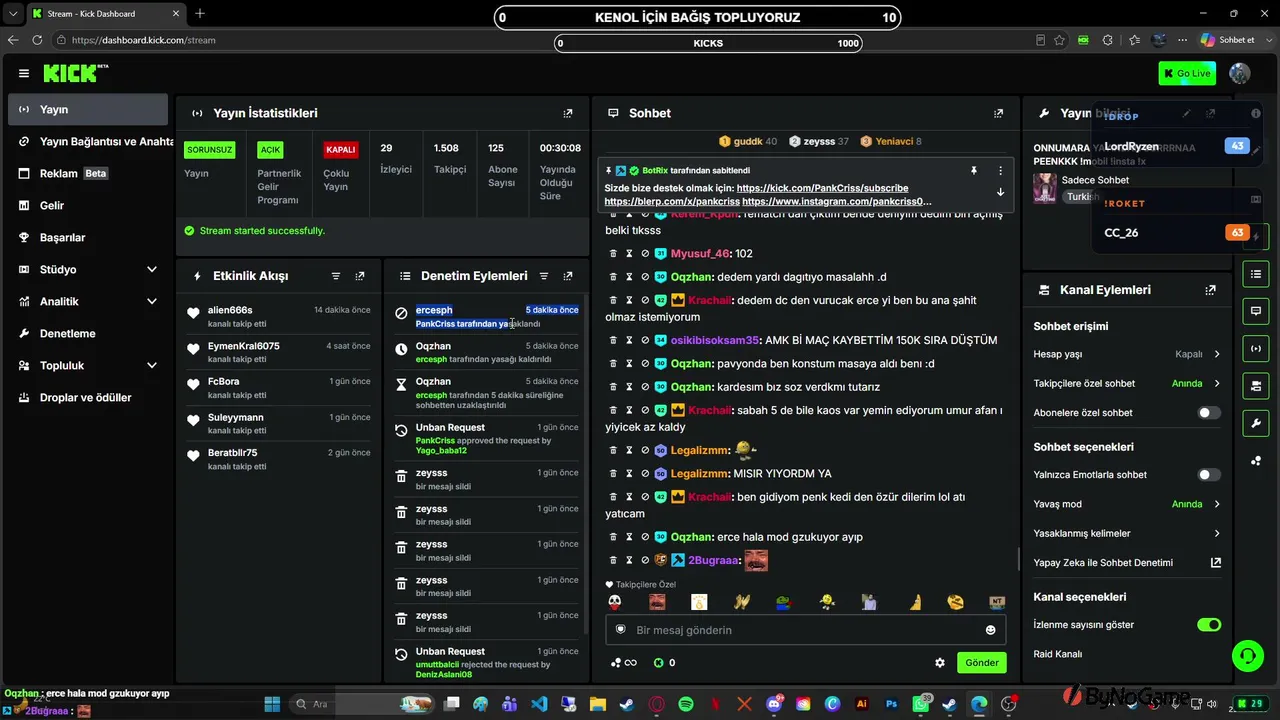Pop out the Kanal Eylemleri panel
1280x720 pixels.
(x=1211, y=290)
